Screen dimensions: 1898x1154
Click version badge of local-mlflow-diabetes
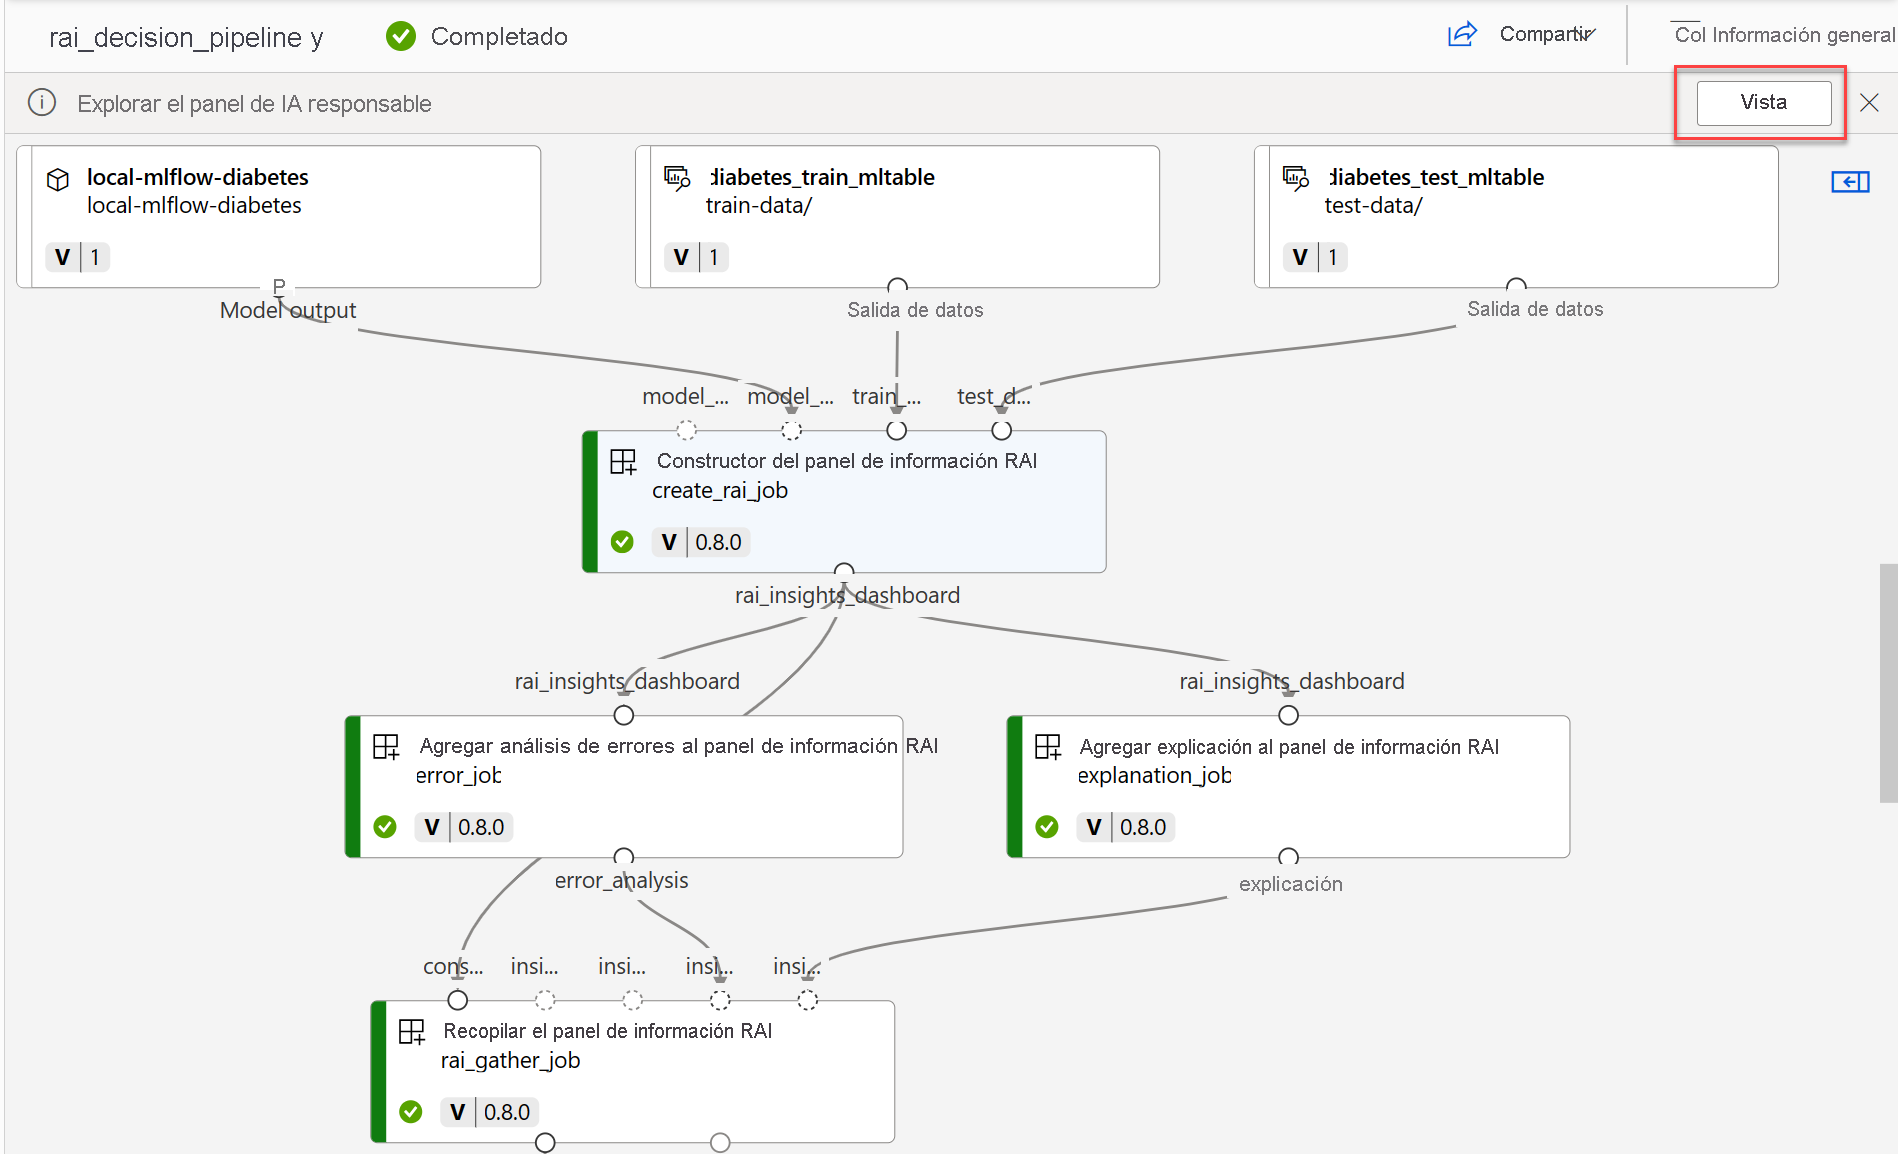(x=77, y=257)
